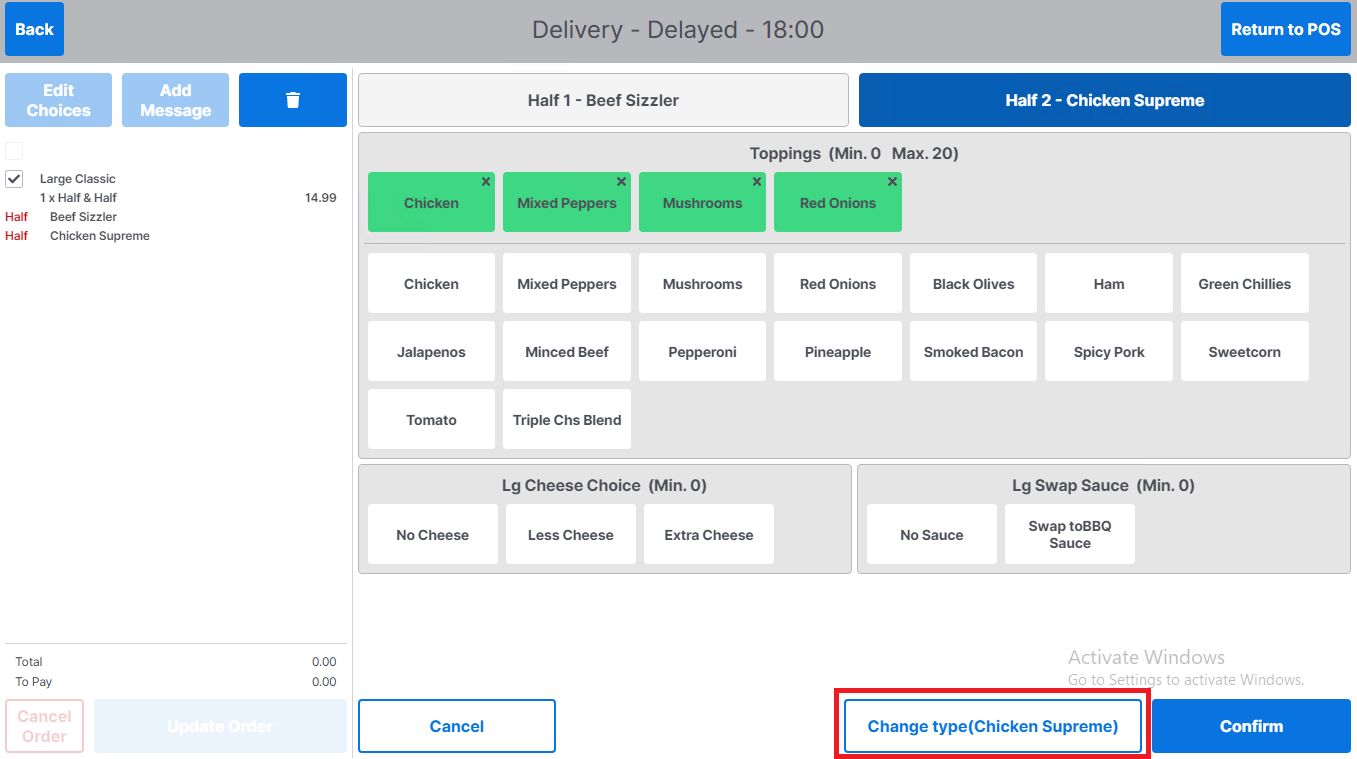Choose Extra Cheese option
This screenshot has width=1357, height=759.
[708, 535]
